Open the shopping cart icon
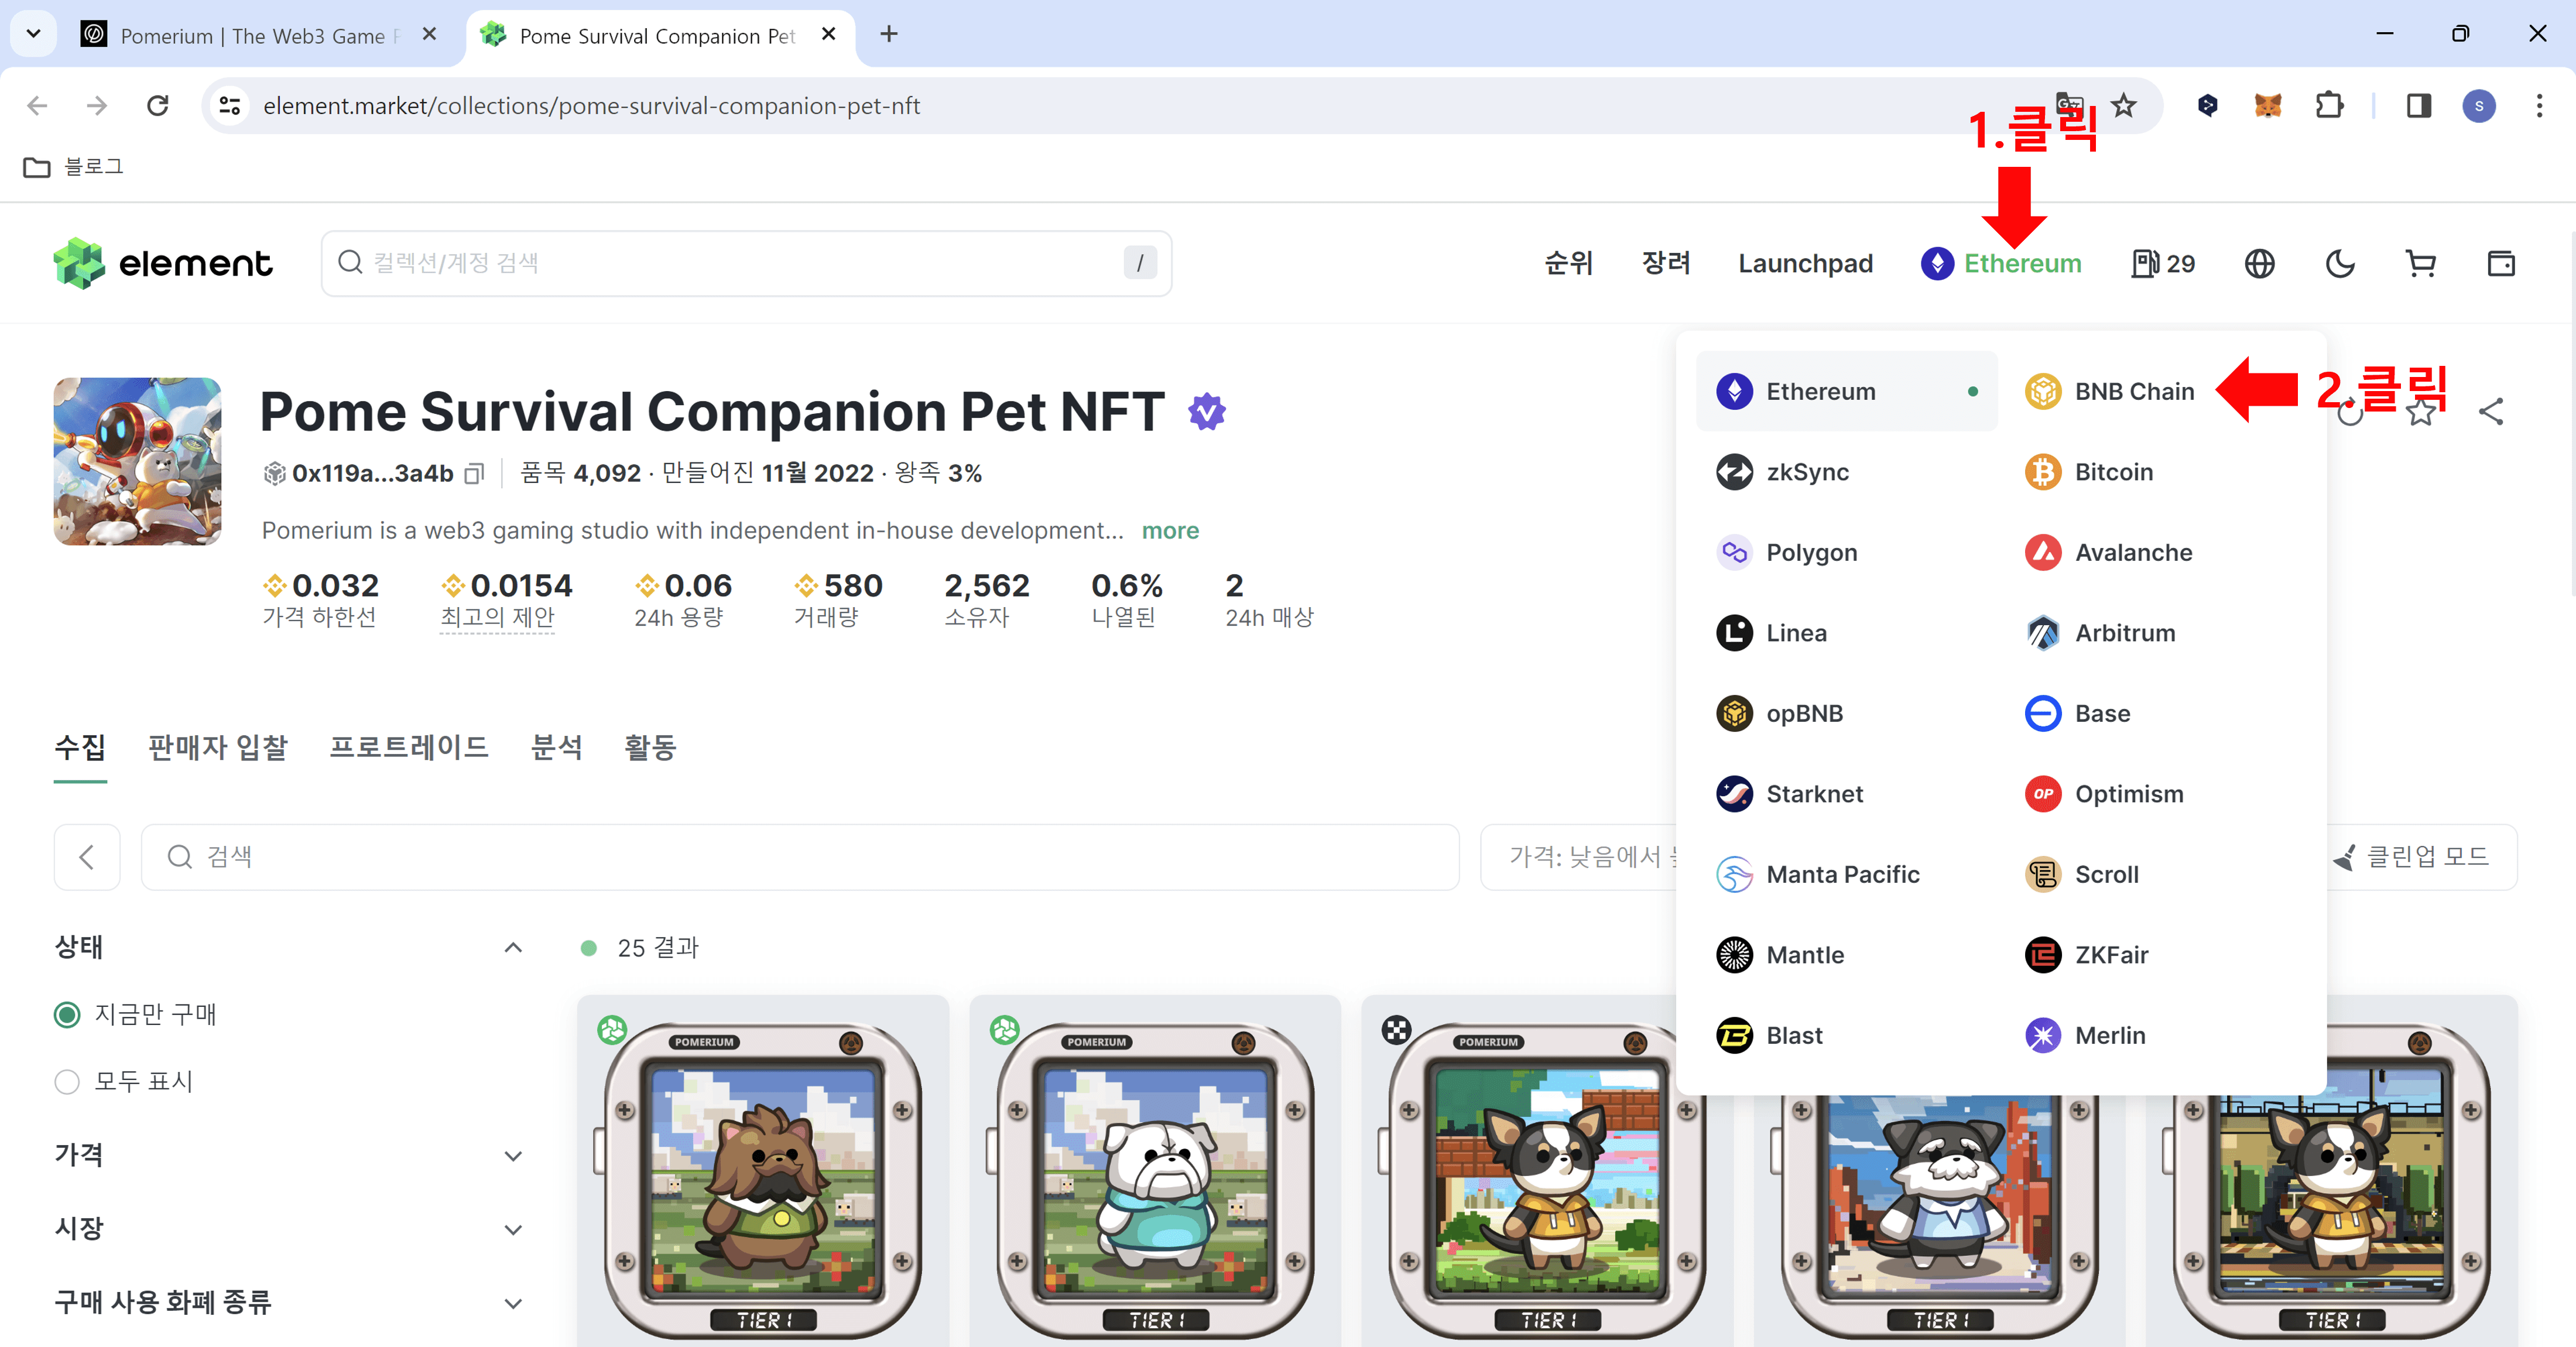This screenshot has height=1347, width=2576. coord(2421,263)
